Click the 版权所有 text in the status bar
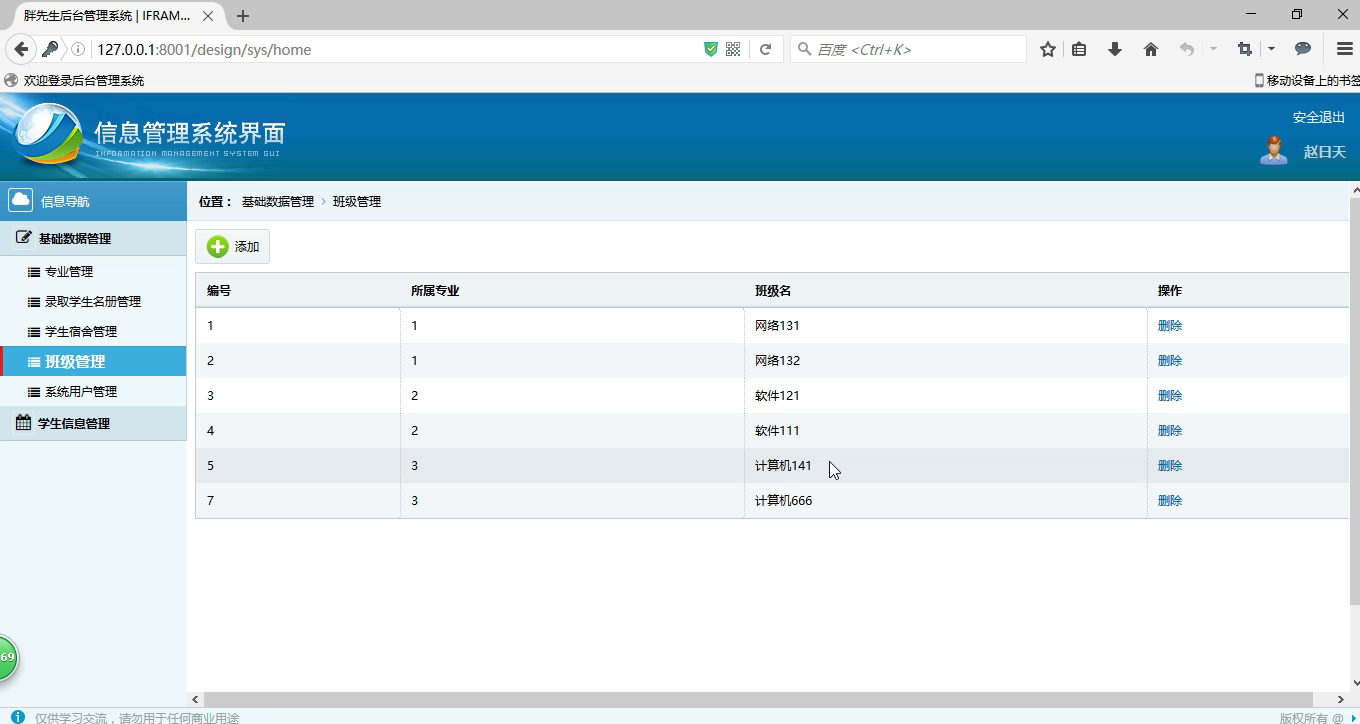The image size is (1360, 724). (1304, 717)
